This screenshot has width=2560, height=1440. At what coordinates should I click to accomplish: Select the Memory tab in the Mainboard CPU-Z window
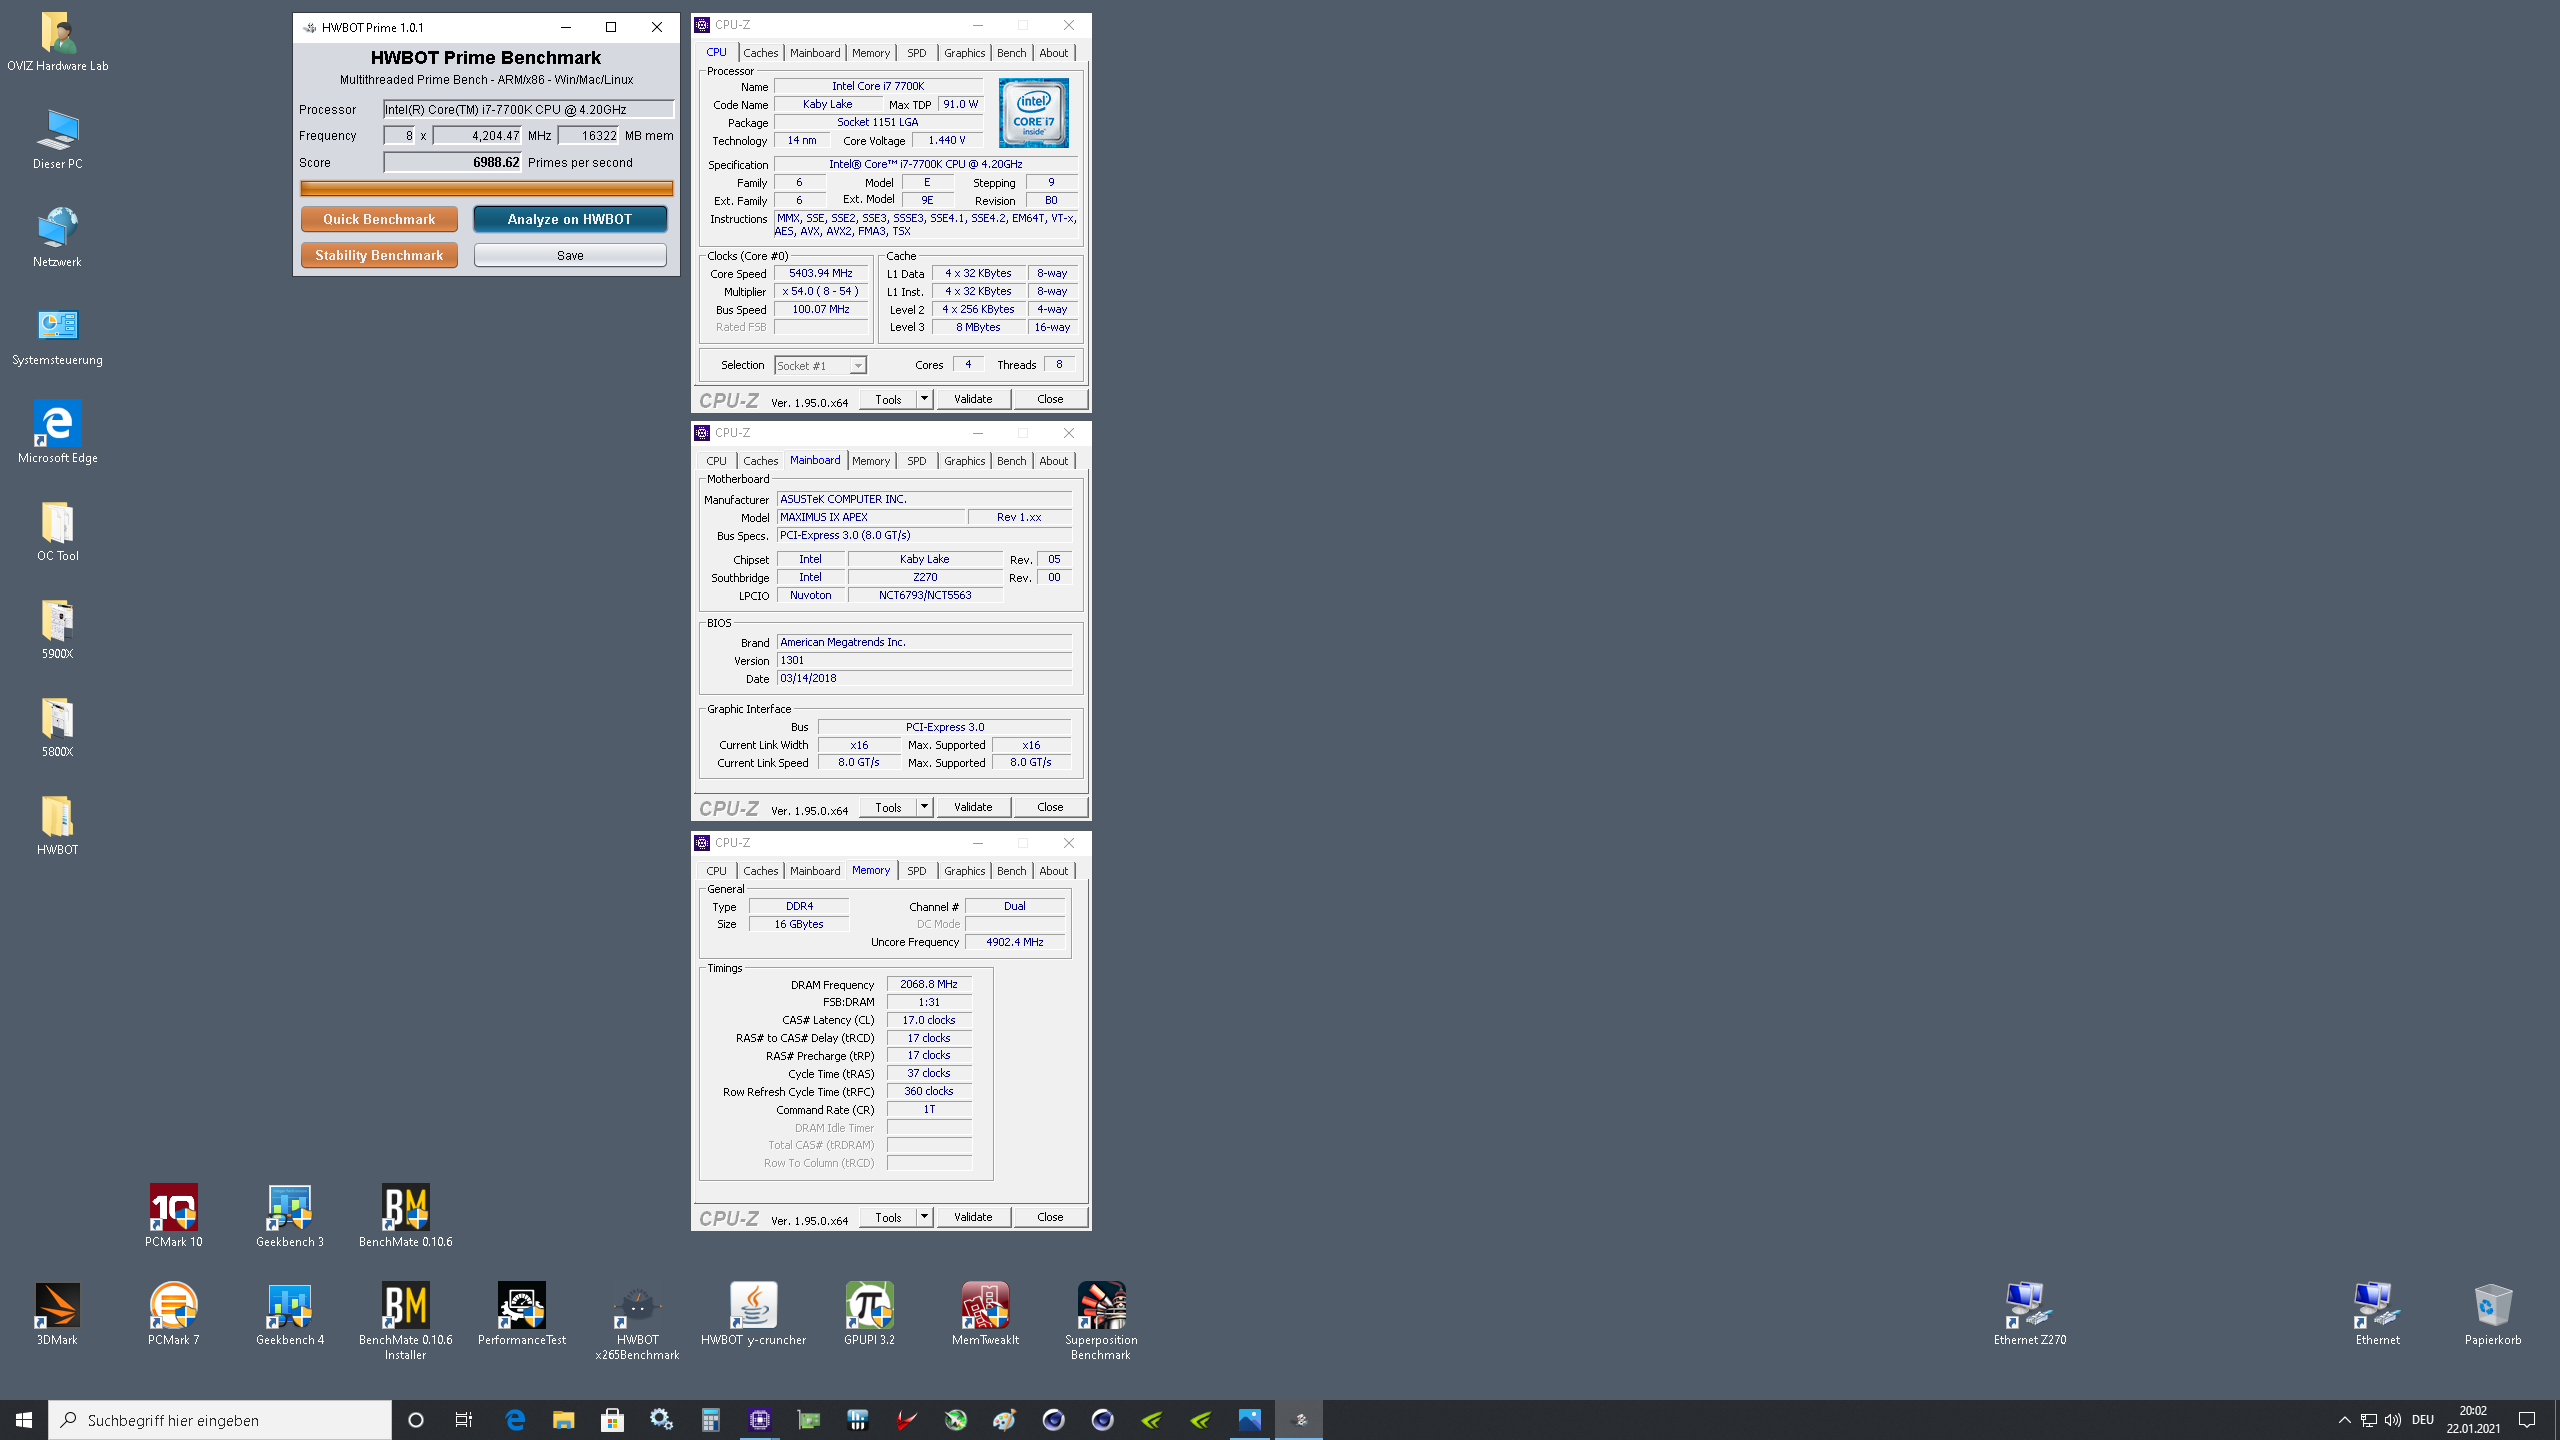(870, 461)
